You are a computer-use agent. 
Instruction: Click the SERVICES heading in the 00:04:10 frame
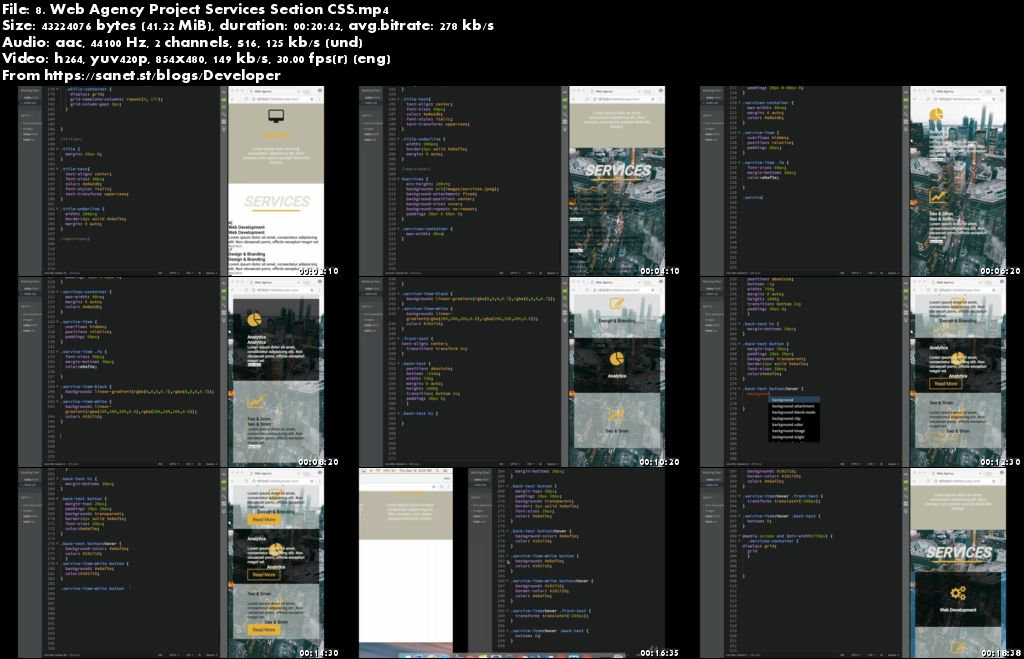[x=618, y=170]
